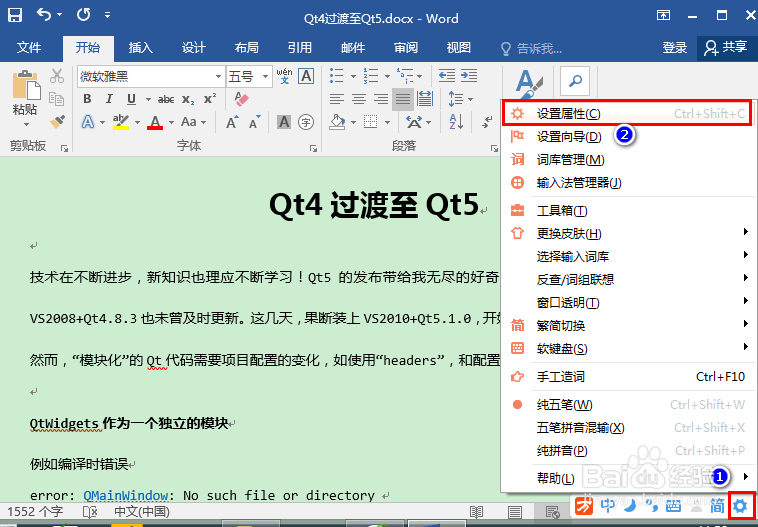This screenshot has height=527, width=758.
Task: Click the Copy icon
Action: [x=57, y=99]
